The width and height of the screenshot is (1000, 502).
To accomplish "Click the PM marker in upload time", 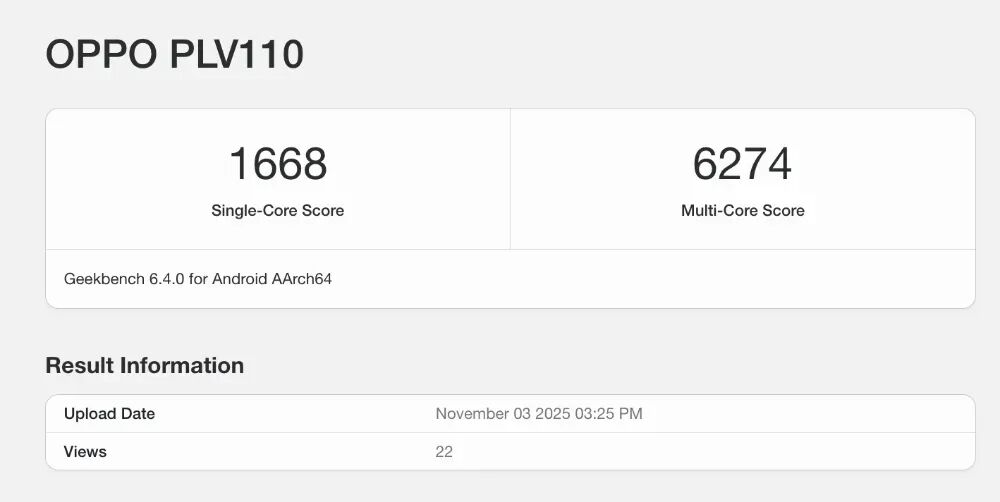I will pos(632,414).
